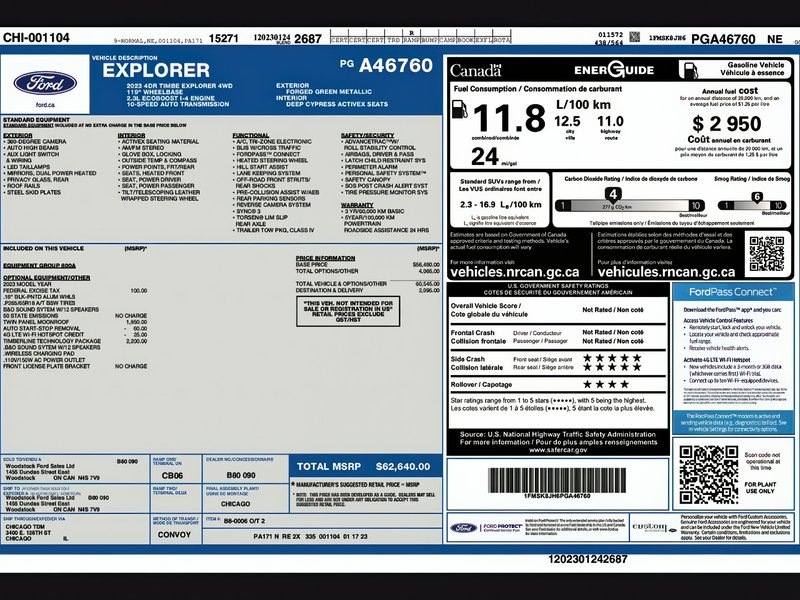800x600 pixels.
Task: Click the Canada wordmark logo
Action: pyautogui.click(x=476, y=70)
